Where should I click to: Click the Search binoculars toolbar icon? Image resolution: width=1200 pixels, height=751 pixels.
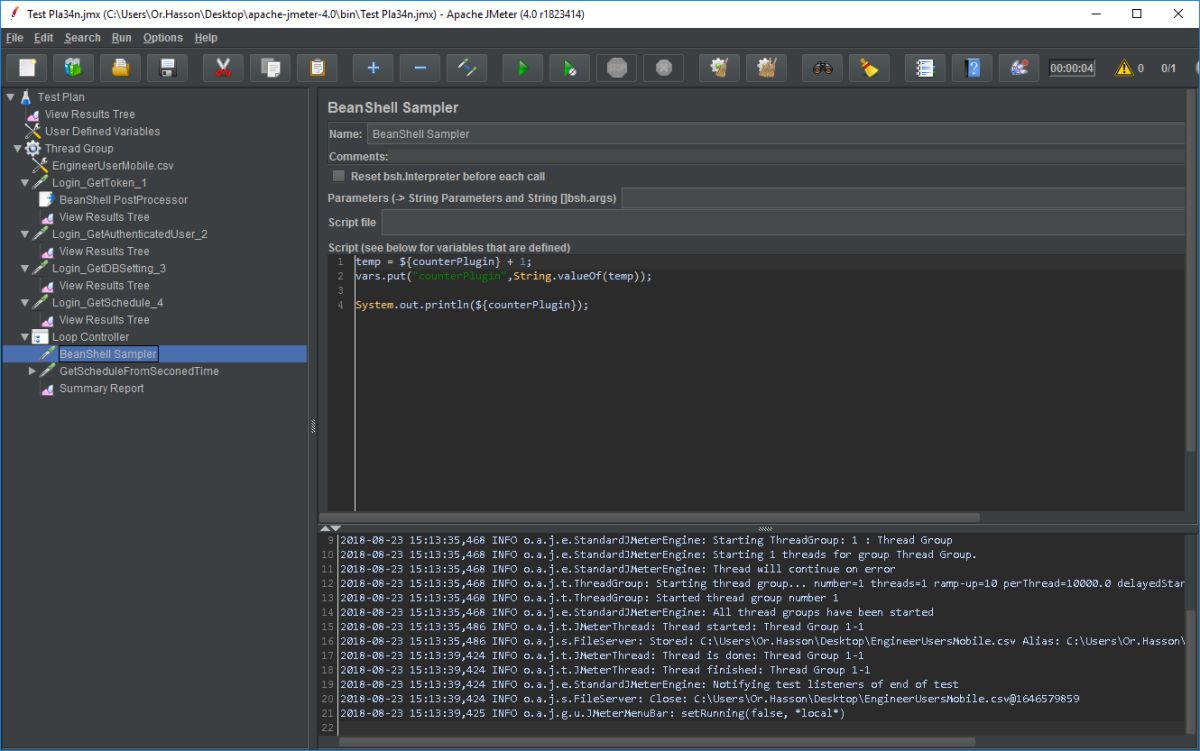822,68
